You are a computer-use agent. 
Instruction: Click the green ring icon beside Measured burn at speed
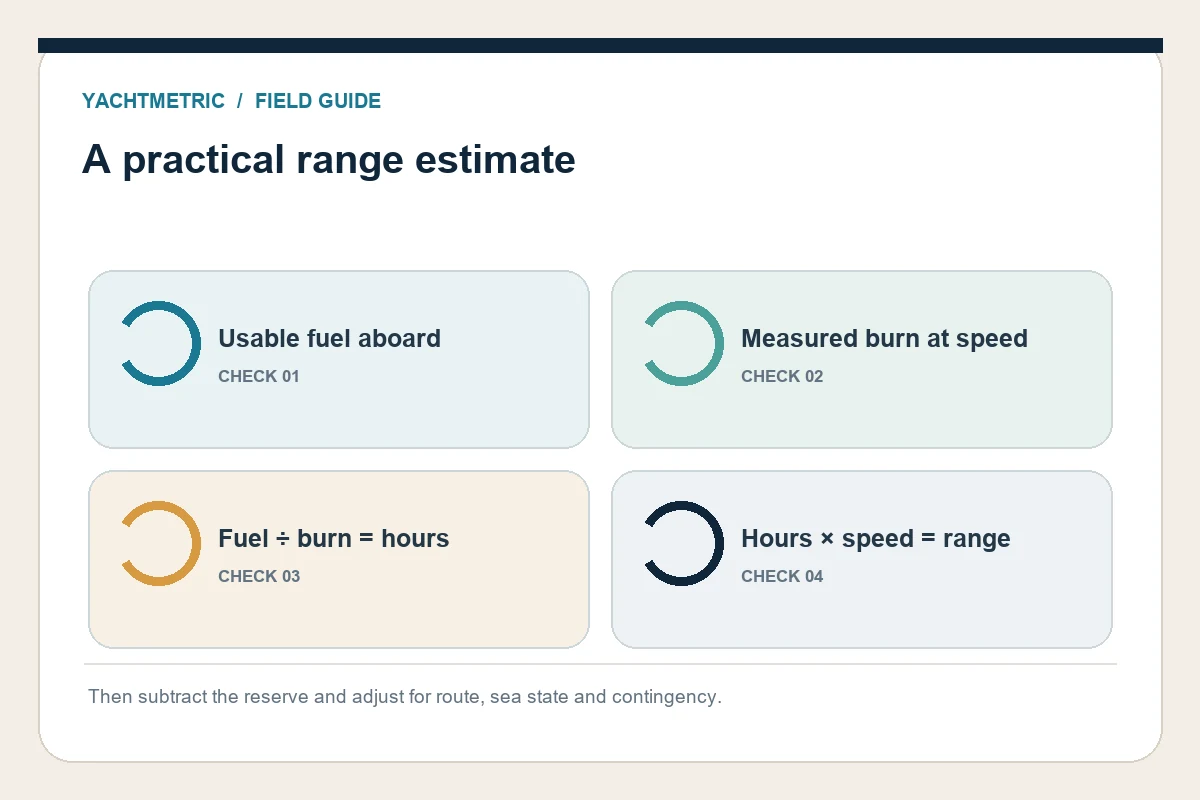(x=683, y=343)
